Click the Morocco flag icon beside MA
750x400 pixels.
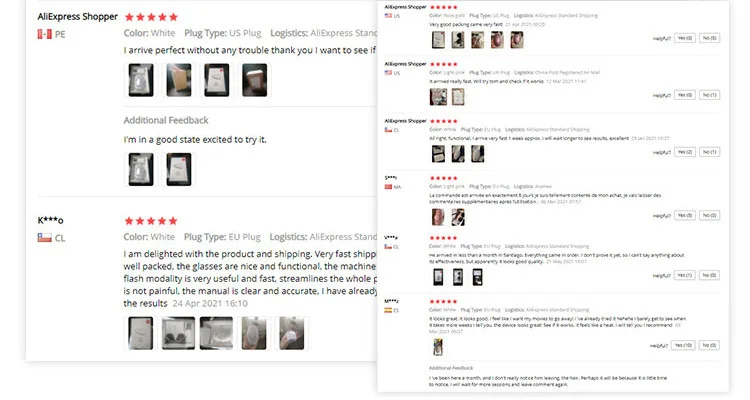point(388,187)
